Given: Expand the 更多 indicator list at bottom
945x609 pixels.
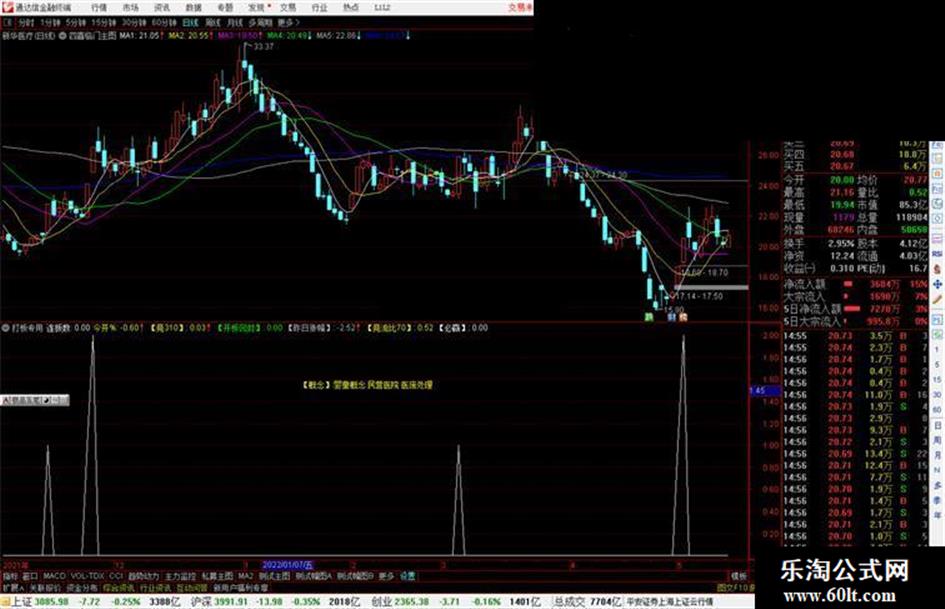Looking at the screenshot, I should click(386, 576).
